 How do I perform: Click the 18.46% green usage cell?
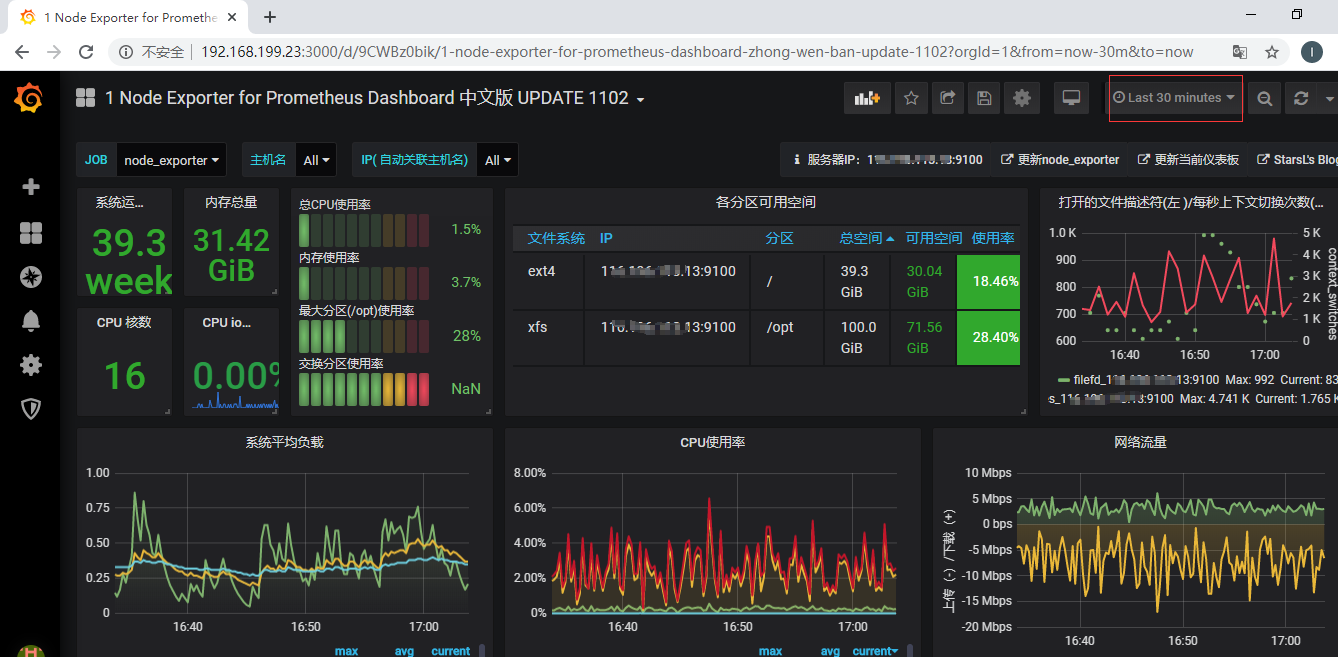coord(989,282)
